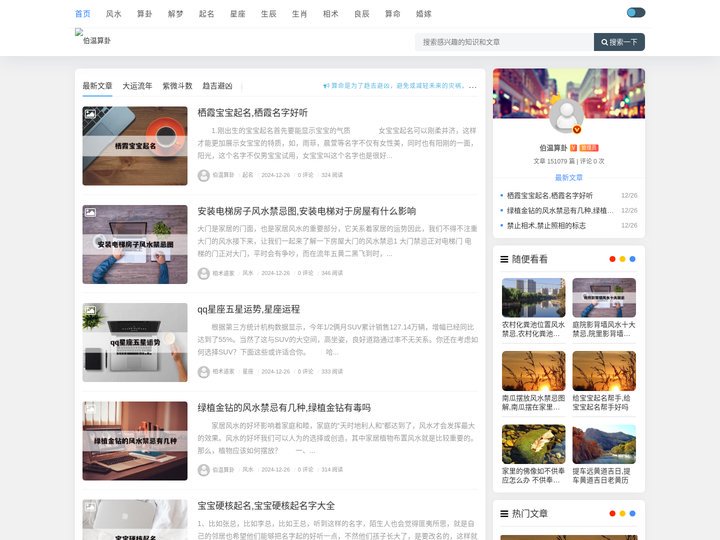Open the 农村化粪池位置风水 thumbnail
The image size is (720, 540).
click(534, 298)
